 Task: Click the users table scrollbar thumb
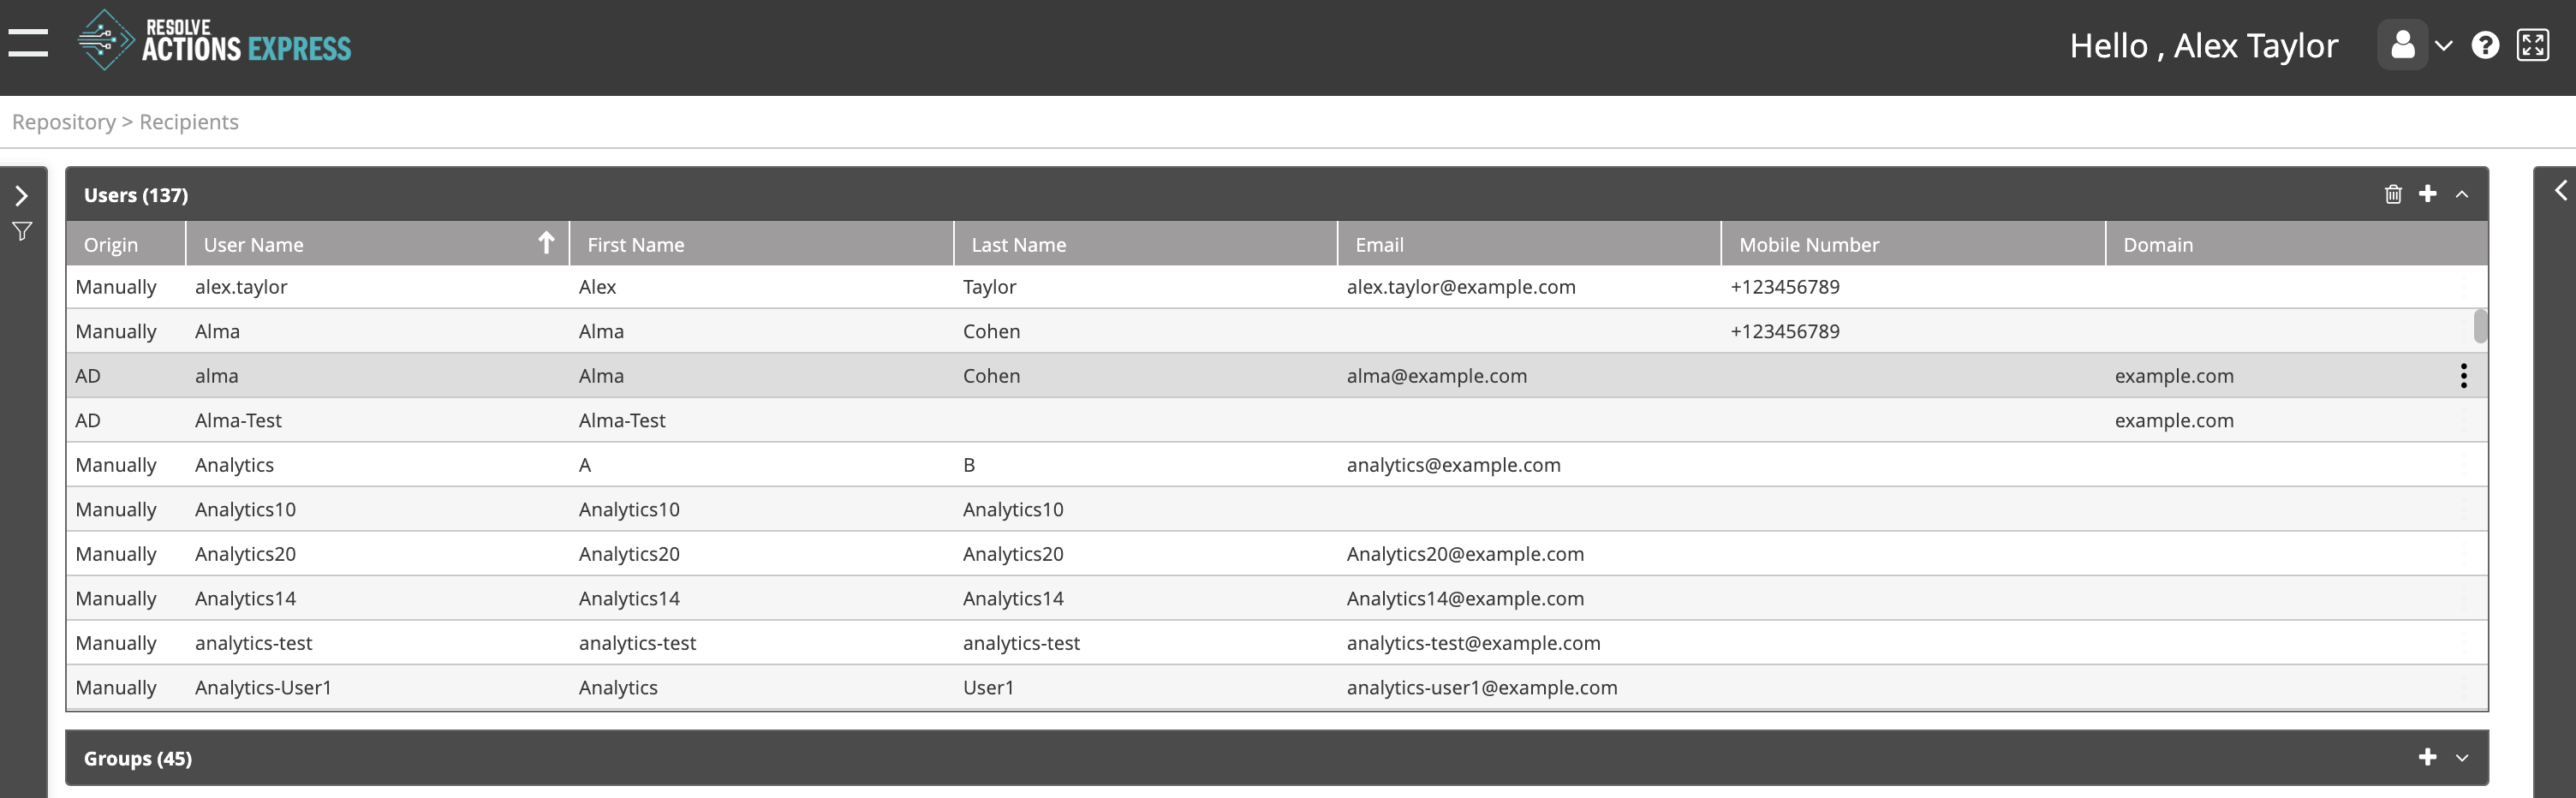2480,326
